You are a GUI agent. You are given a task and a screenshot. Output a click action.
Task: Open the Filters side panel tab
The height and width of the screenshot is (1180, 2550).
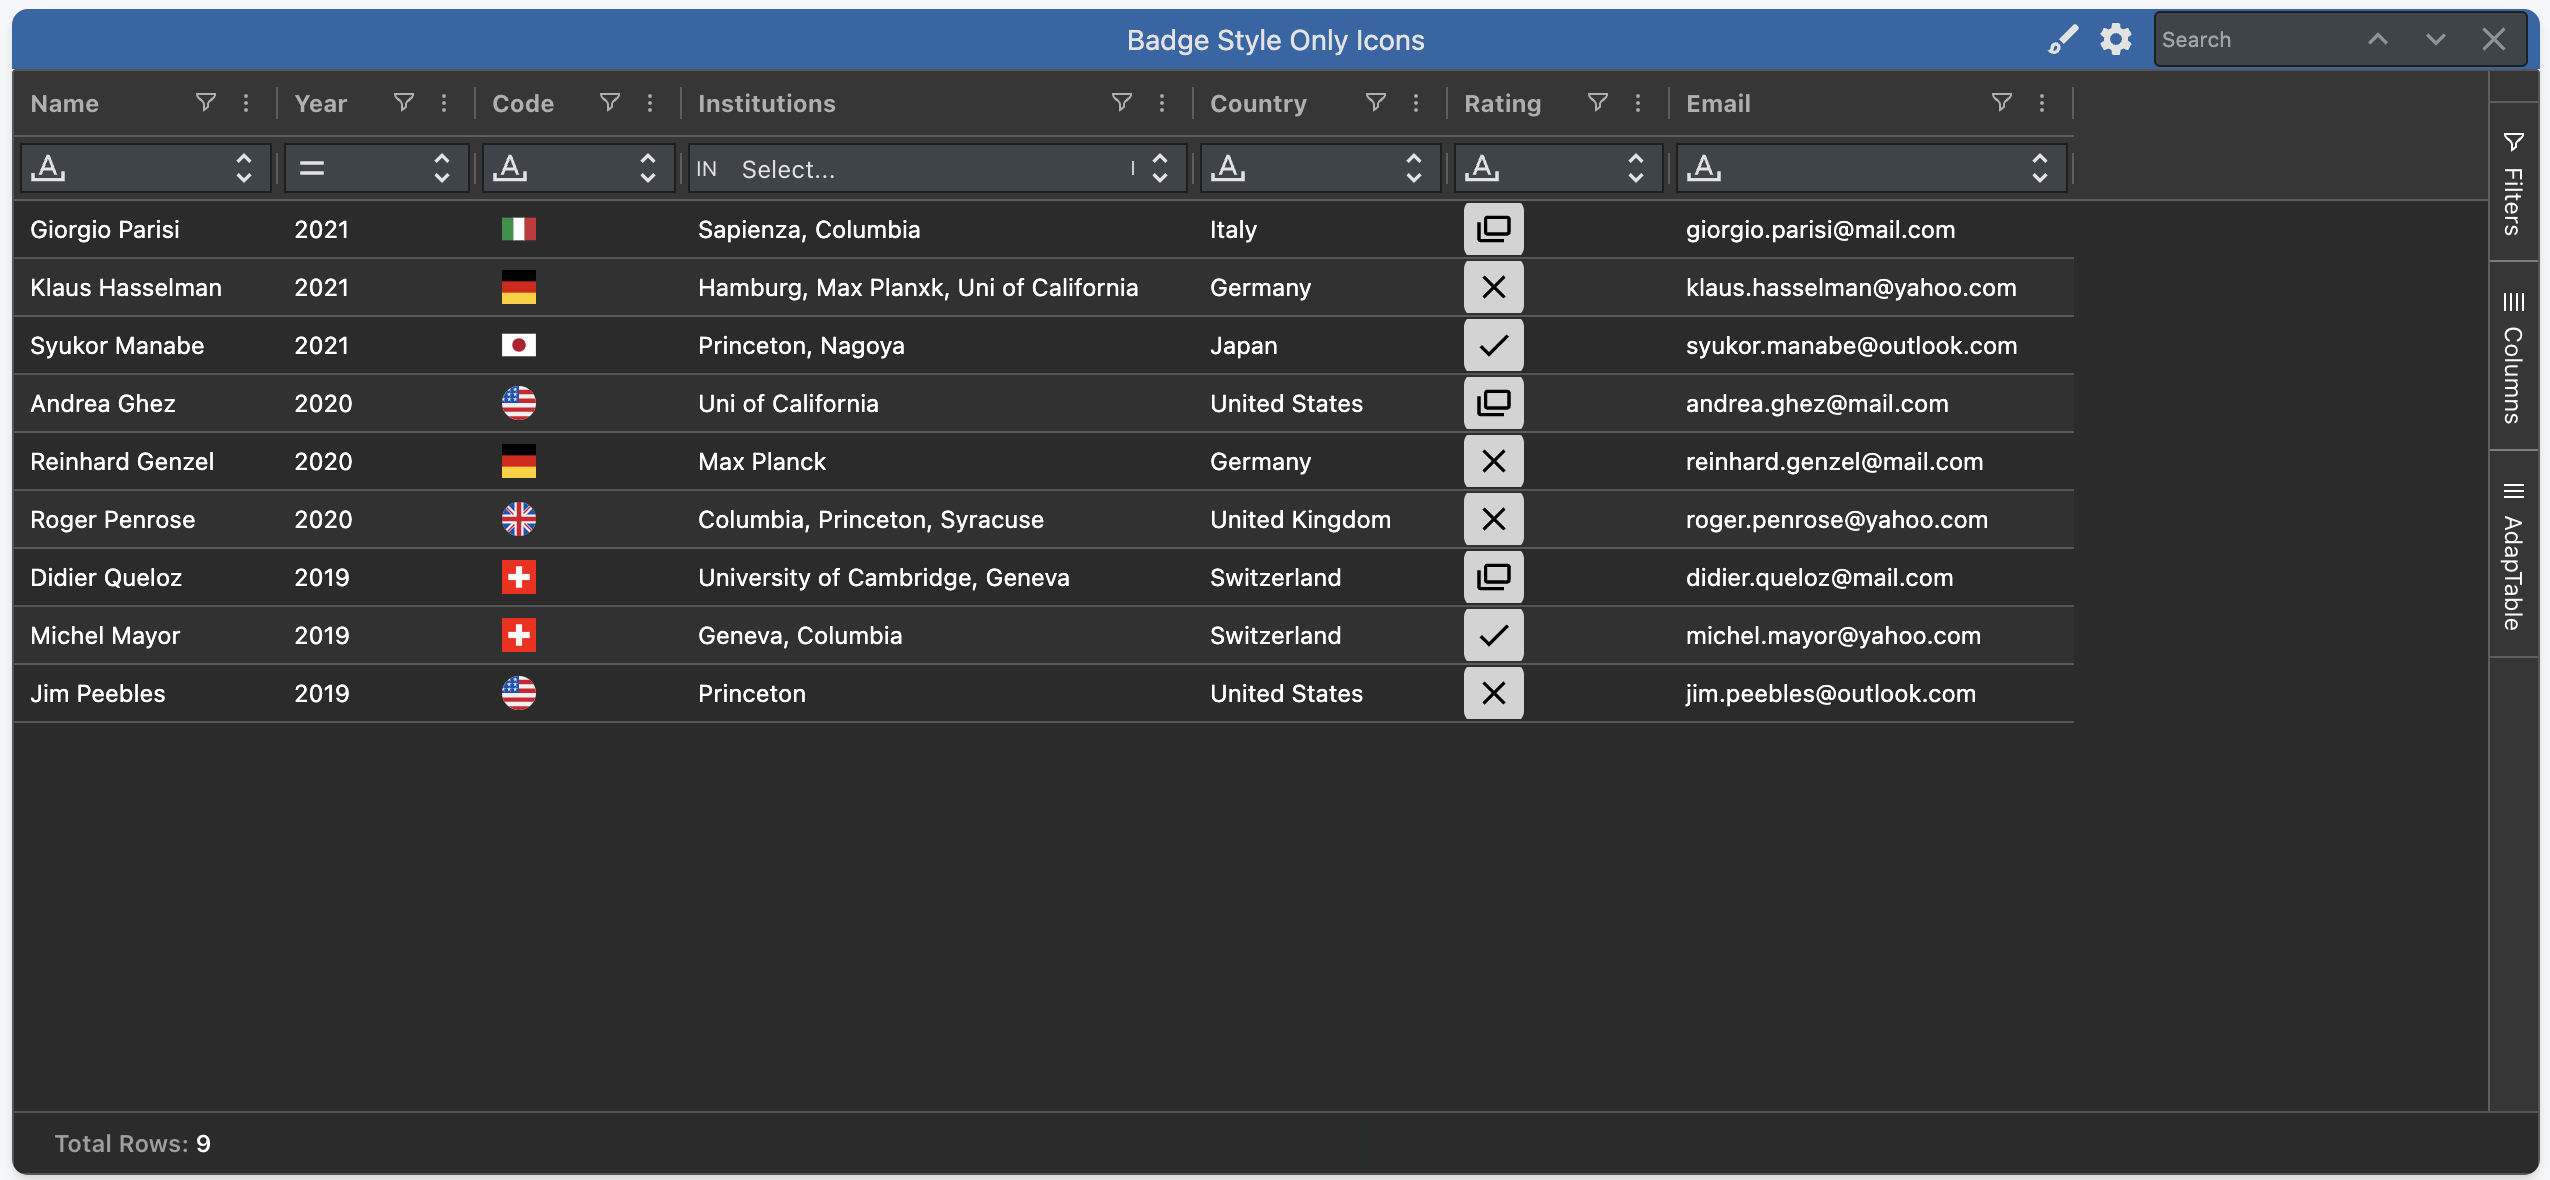point(2512,184)
